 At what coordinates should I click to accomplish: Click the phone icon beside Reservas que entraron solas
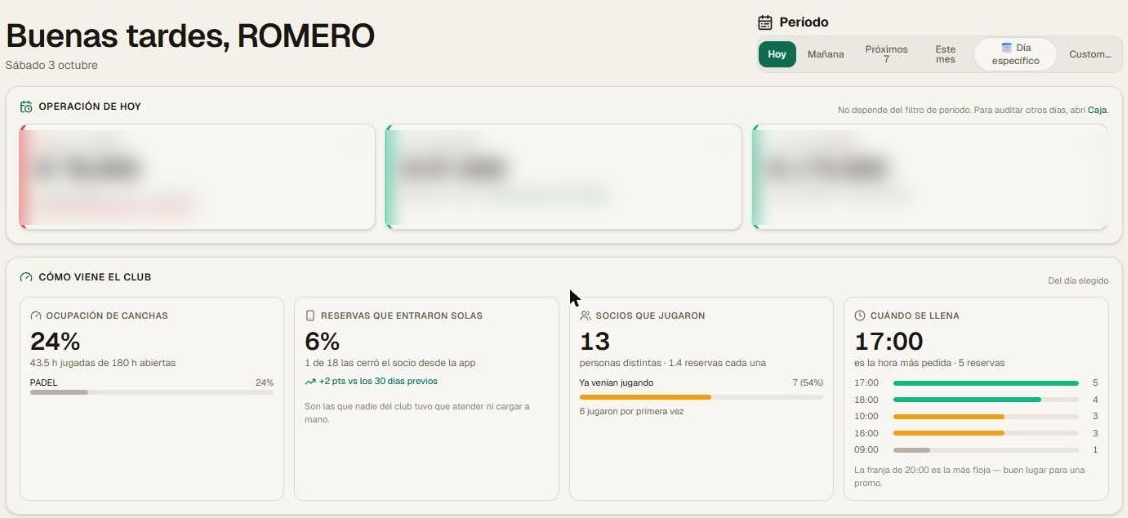(311, 316)
